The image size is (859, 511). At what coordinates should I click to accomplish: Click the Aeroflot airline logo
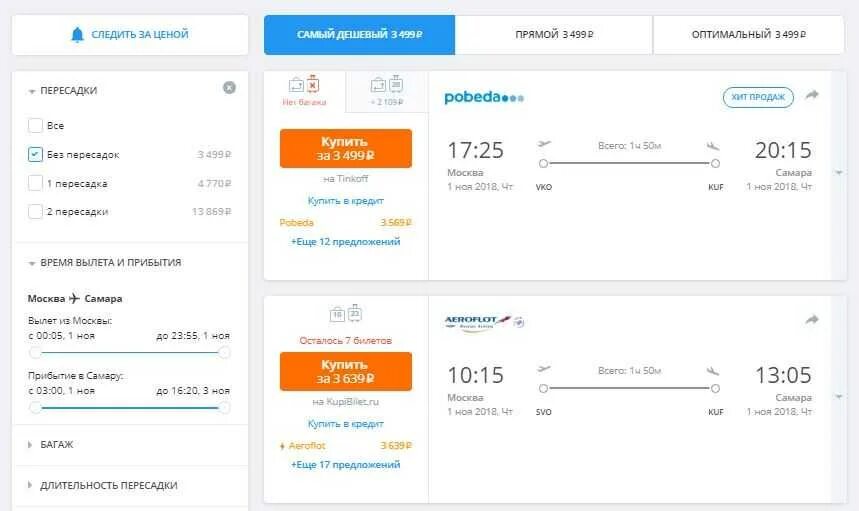(x=484, y=322)
